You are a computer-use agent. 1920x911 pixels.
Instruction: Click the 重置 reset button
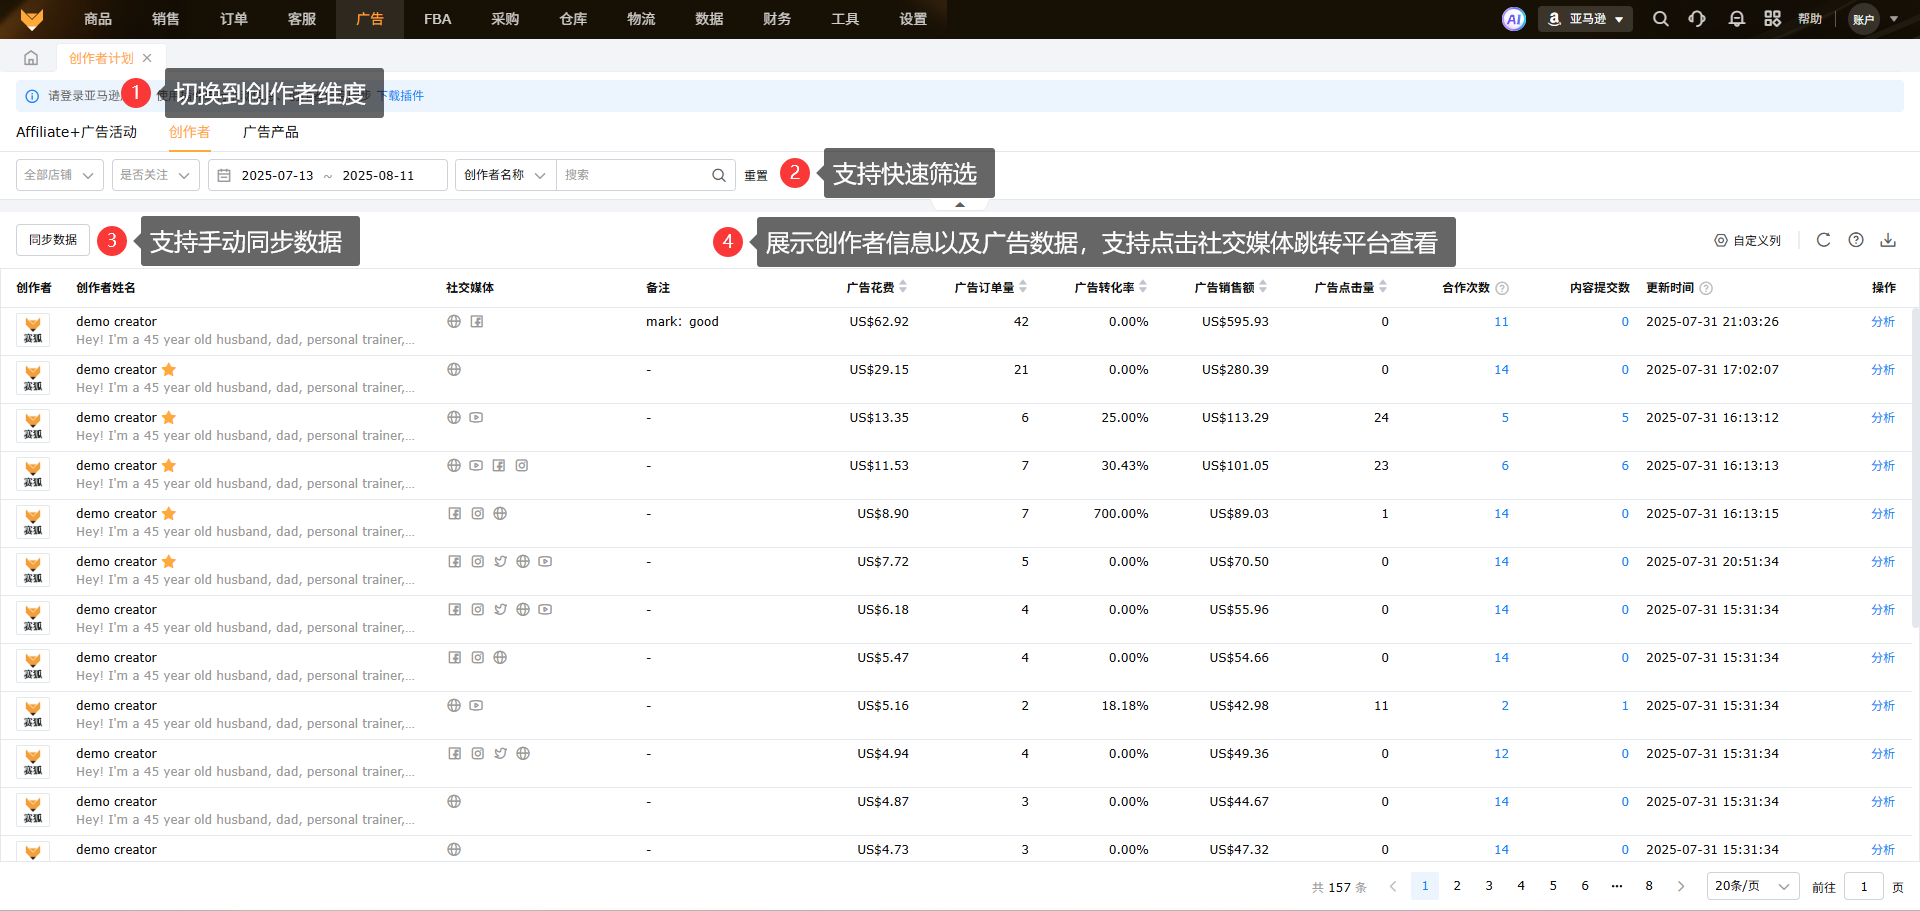pos(756,176)
